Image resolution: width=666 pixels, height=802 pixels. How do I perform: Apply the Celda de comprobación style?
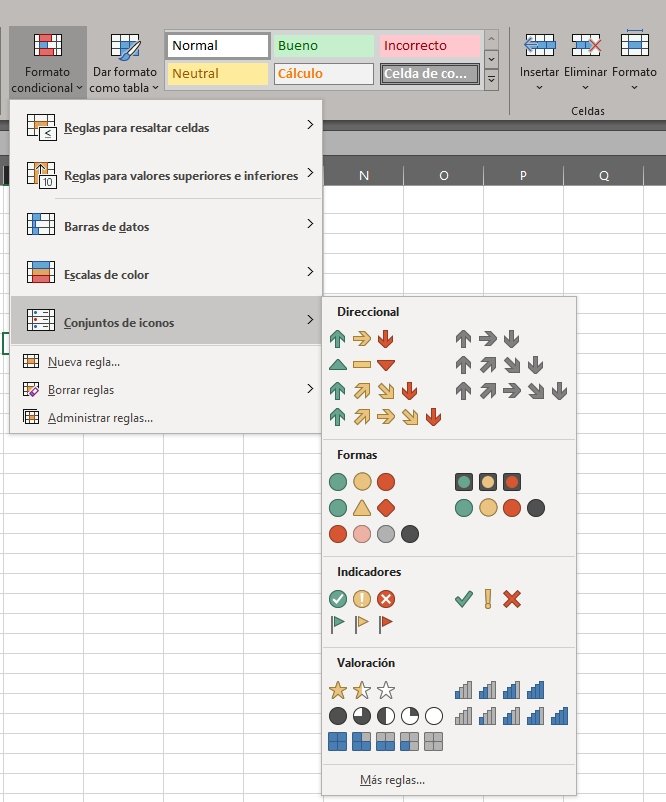[x=429, y=74]
